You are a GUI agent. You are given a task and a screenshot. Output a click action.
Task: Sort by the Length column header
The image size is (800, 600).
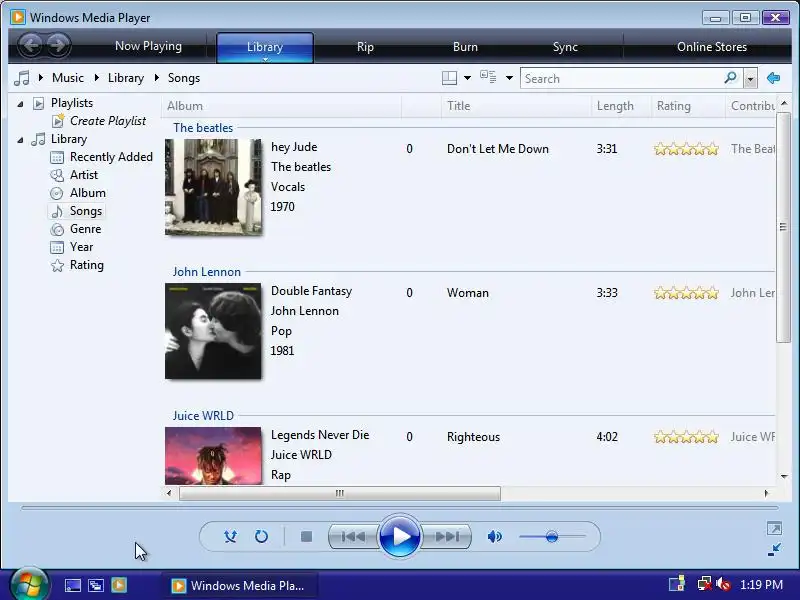point(621,106)
